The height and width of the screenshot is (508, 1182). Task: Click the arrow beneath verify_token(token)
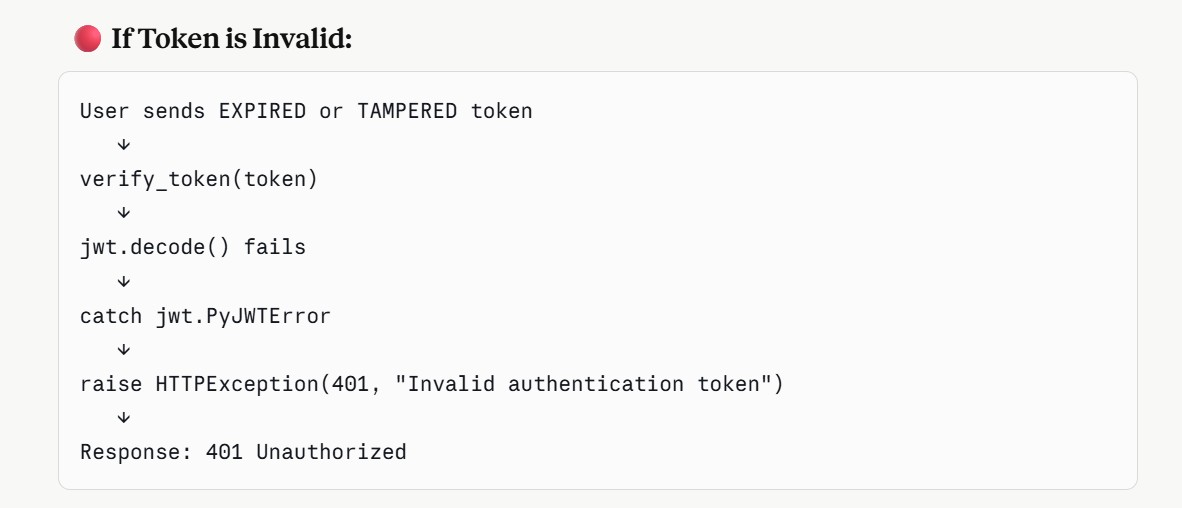point(124,213)
